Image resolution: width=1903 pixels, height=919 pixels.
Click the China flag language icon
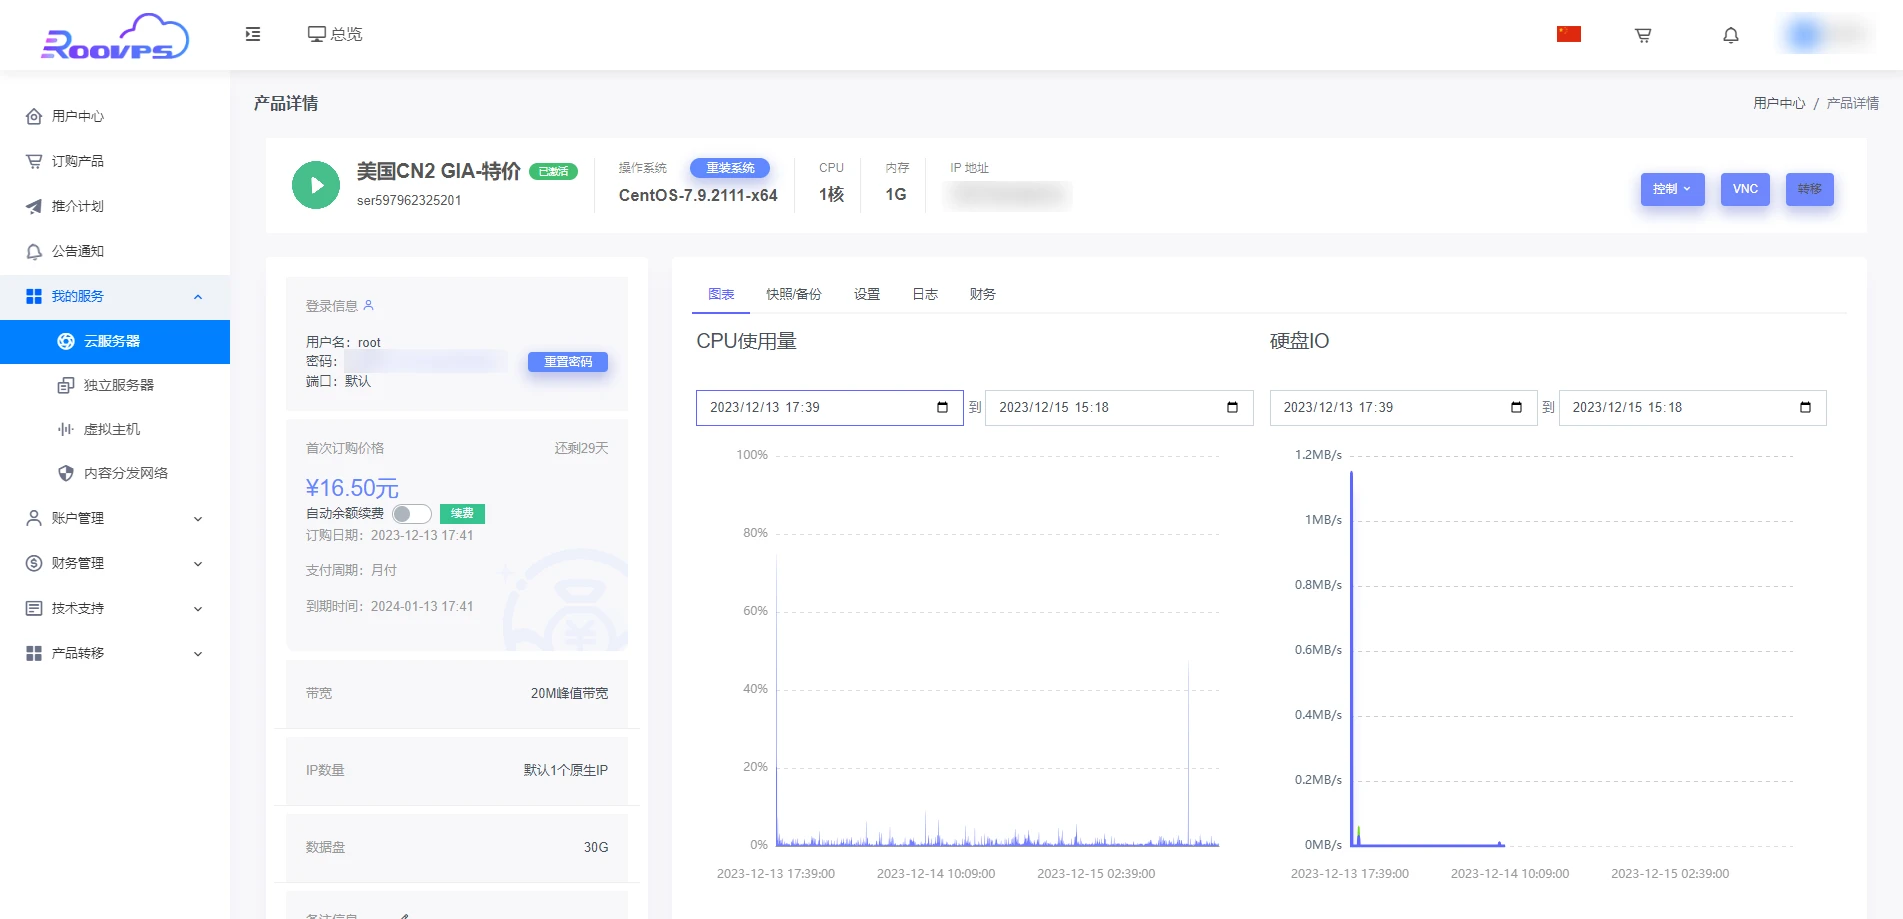1568,34
